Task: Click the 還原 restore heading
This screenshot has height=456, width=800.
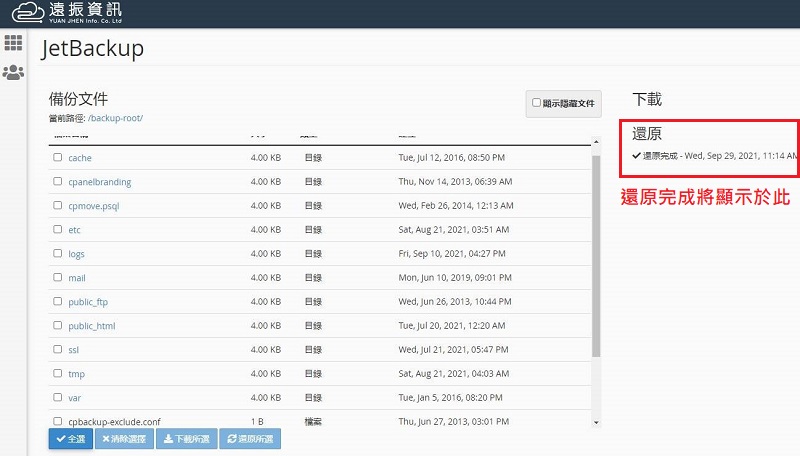Action: click(647, 134)
